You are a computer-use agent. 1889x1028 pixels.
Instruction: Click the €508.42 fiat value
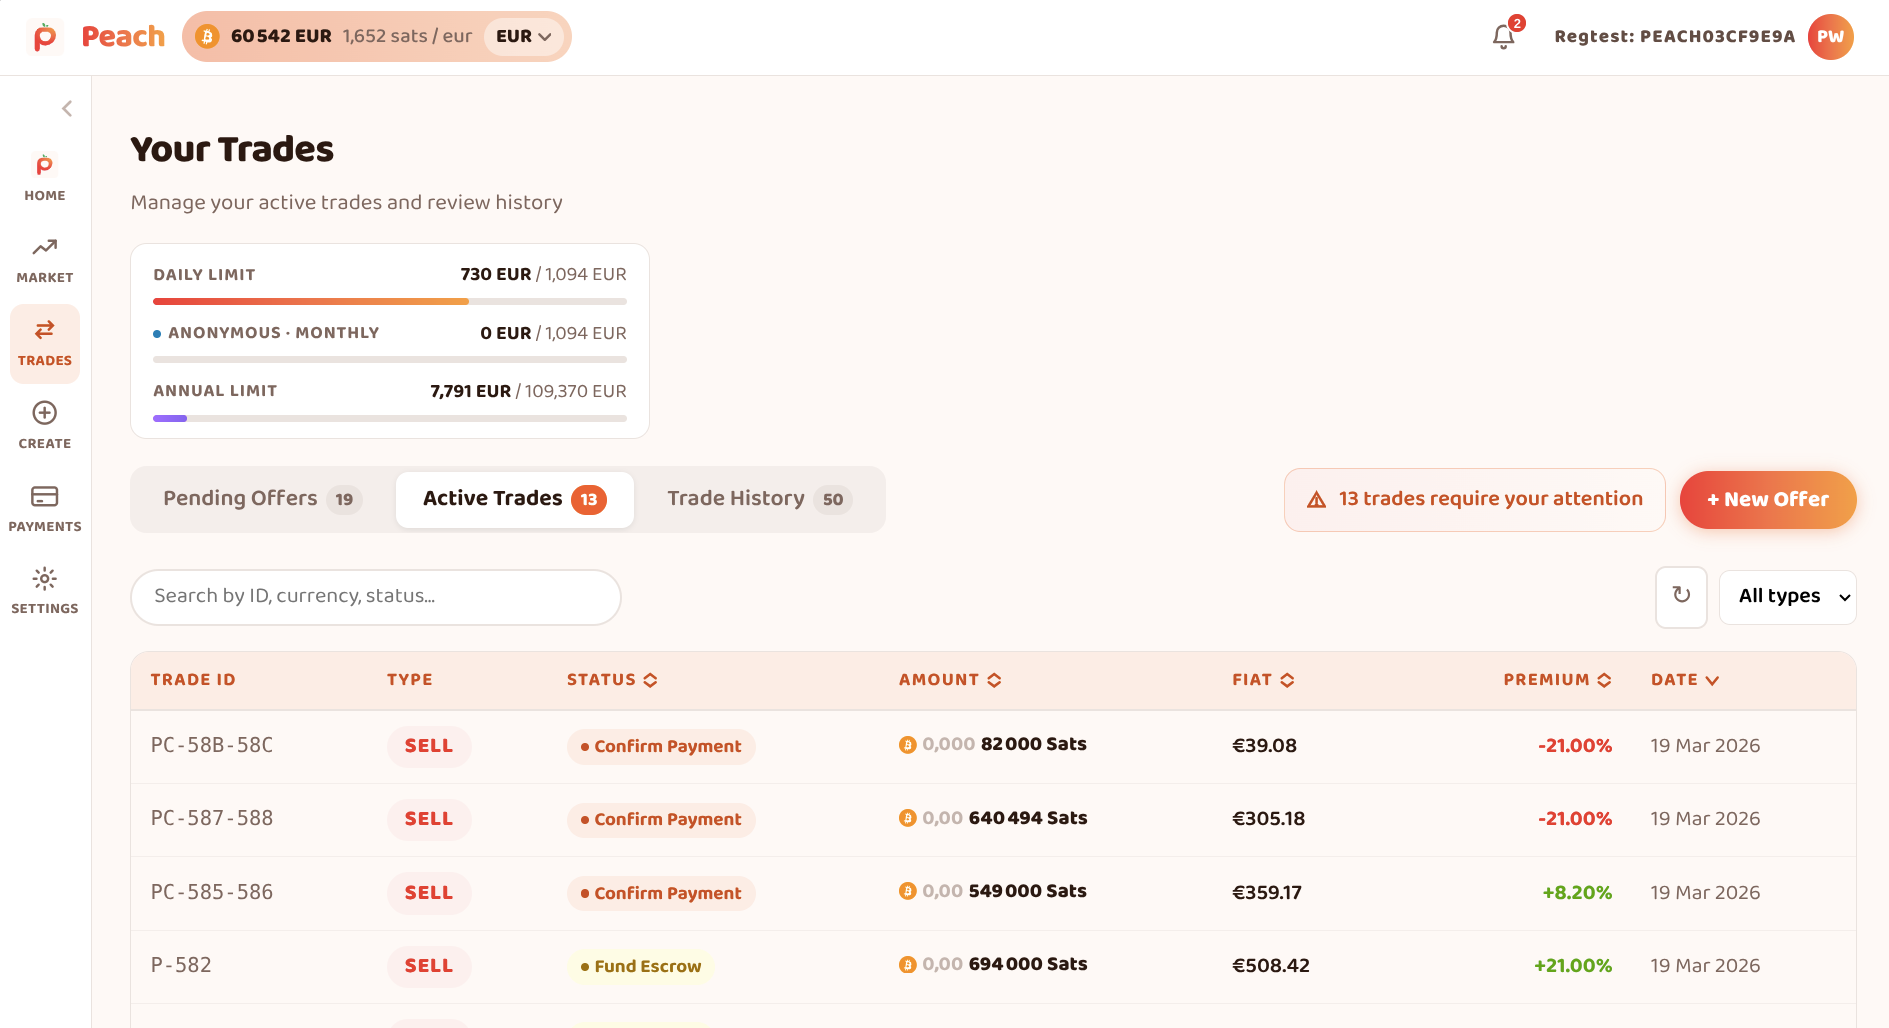click(x=1271, y=966)
